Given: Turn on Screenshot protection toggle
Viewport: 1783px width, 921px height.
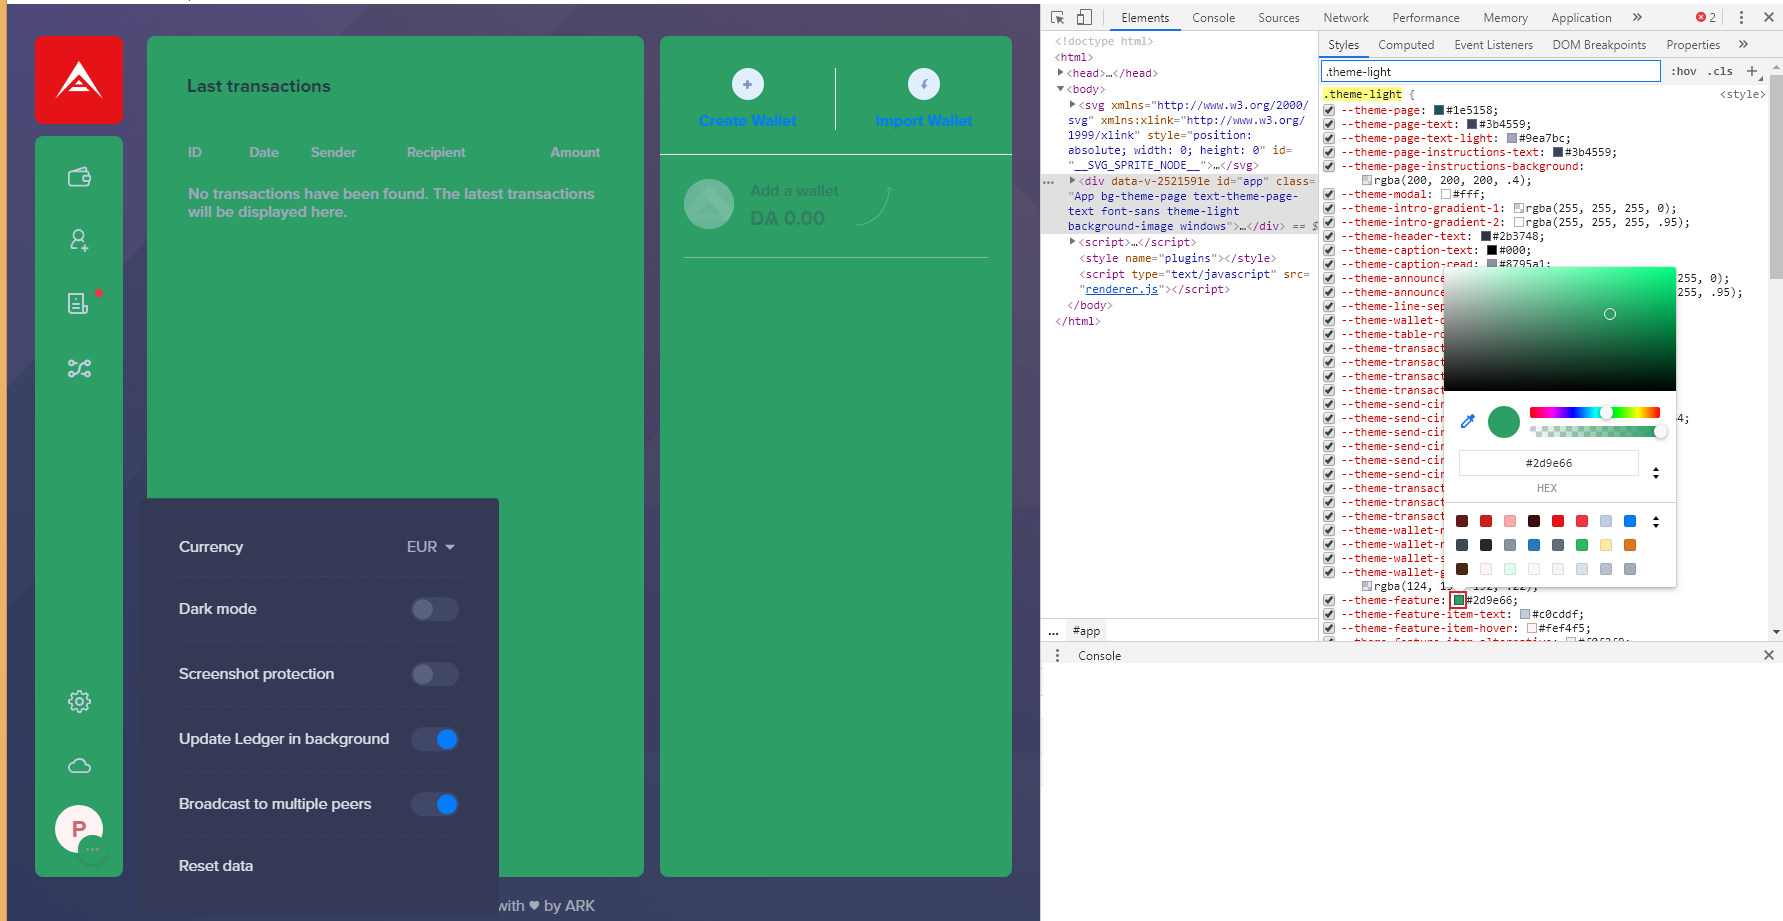Looking at the screenshot, I should 435,674.
